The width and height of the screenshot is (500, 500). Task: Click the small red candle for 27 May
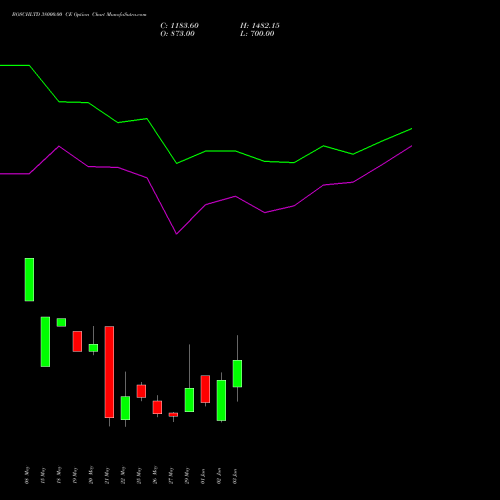(173, 415)
